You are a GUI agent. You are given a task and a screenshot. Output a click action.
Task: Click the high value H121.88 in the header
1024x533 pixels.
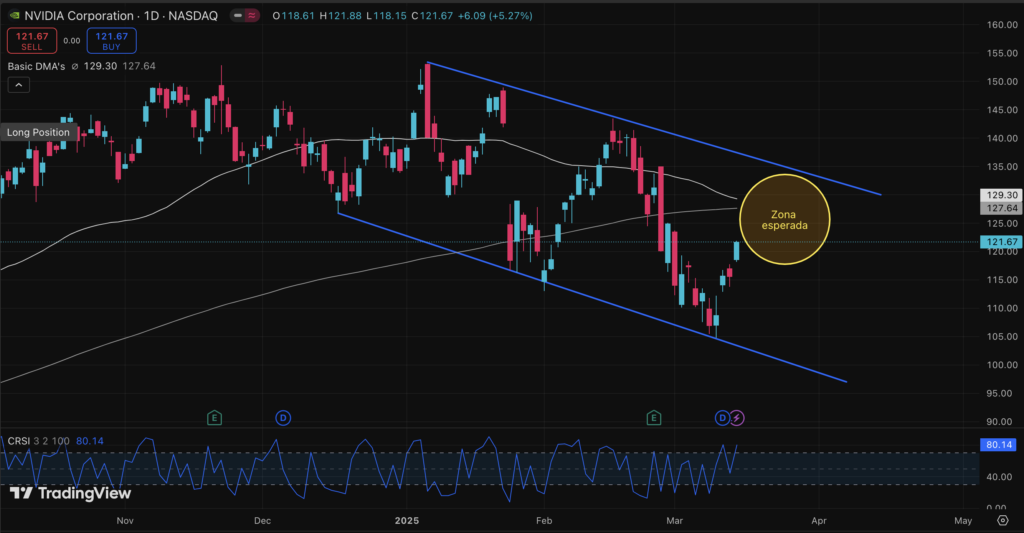pos(340,16)
